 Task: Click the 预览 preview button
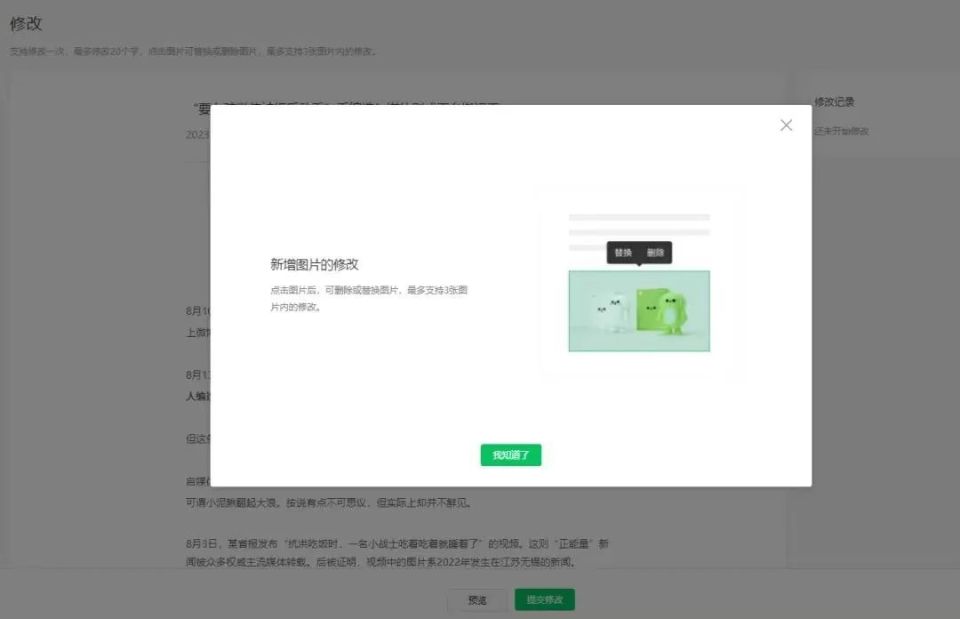(x=477, y=599)
